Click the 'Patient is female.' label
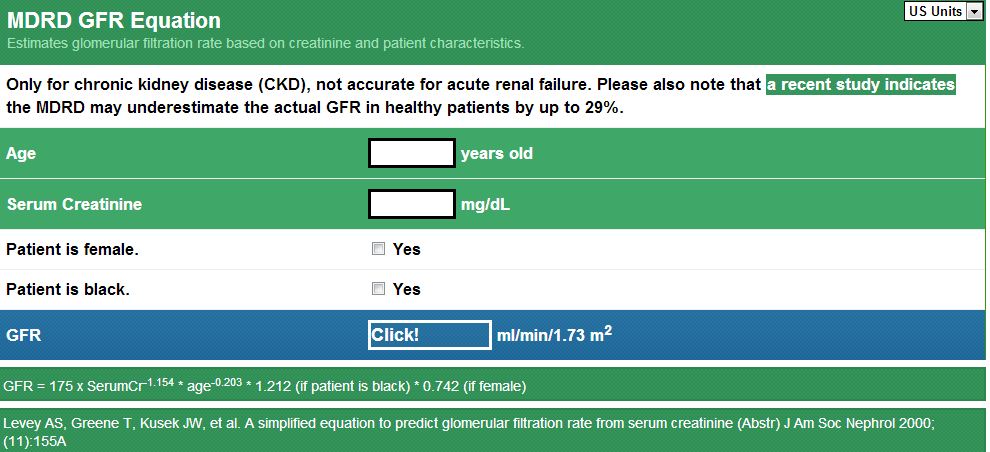990x452 pixels. tap(72, 249)
